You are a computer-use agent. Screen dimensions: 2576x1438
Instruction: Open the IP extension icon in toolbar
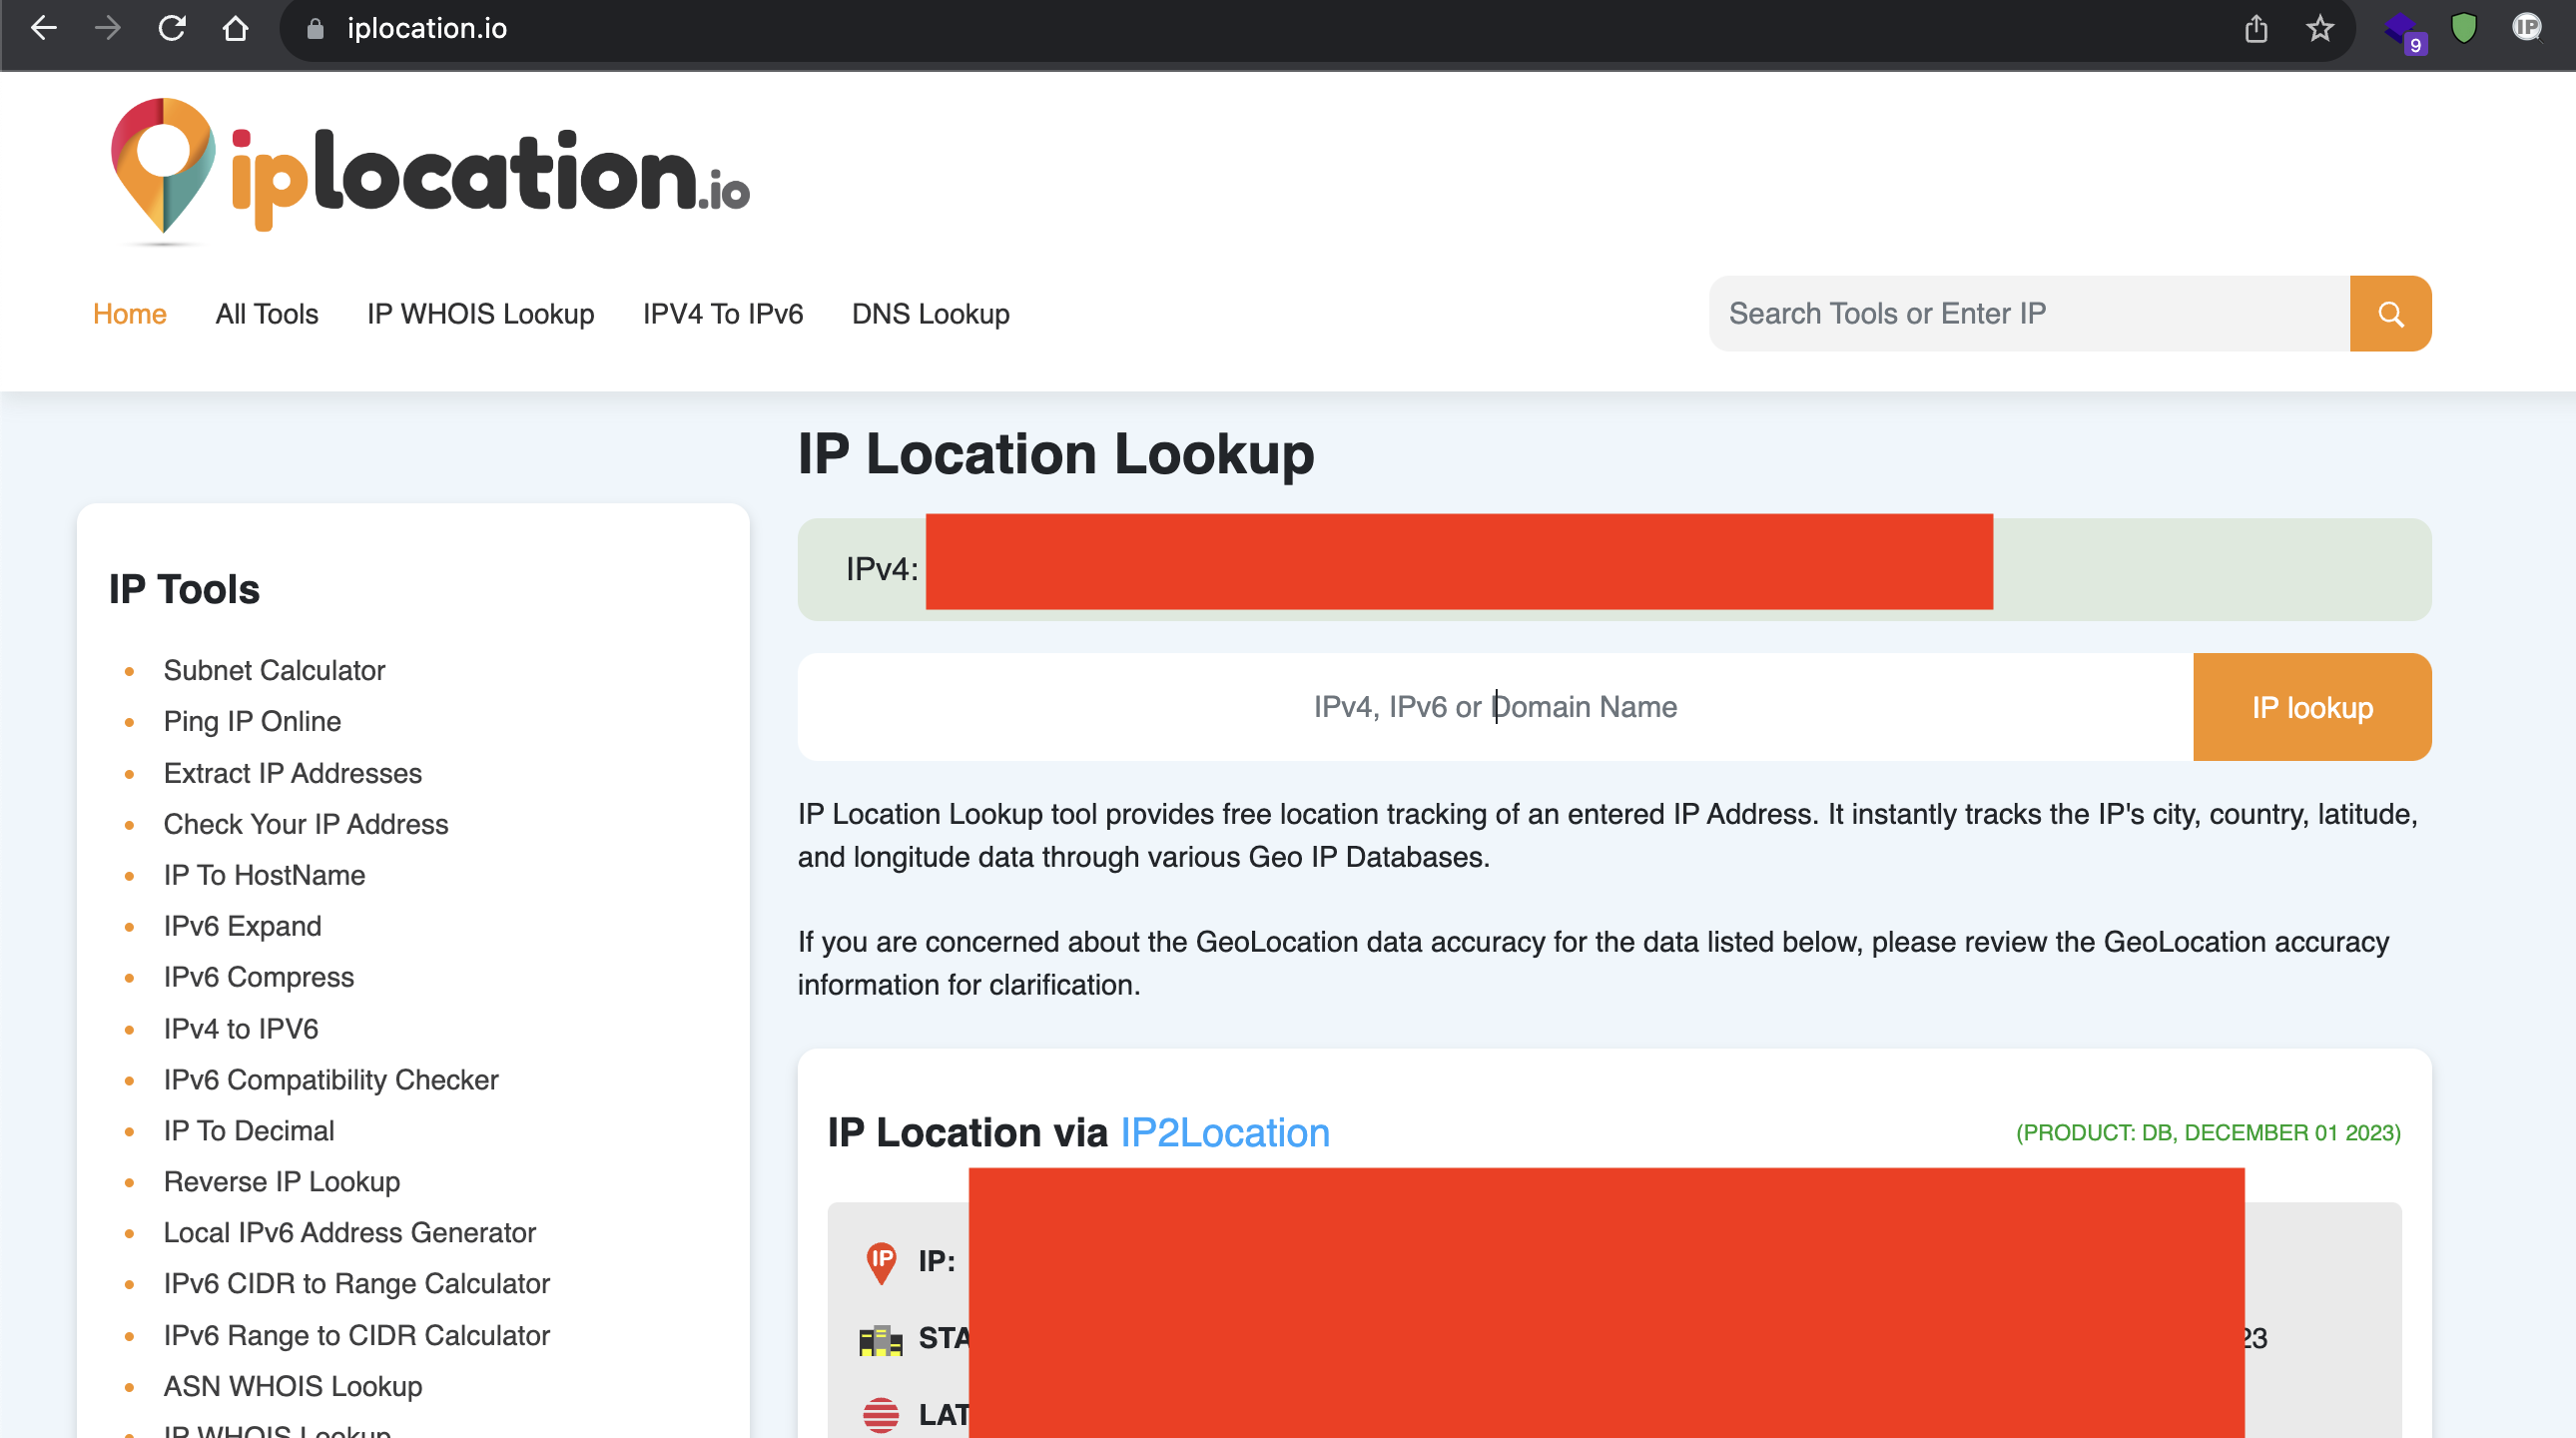[x=2527, y=28]
